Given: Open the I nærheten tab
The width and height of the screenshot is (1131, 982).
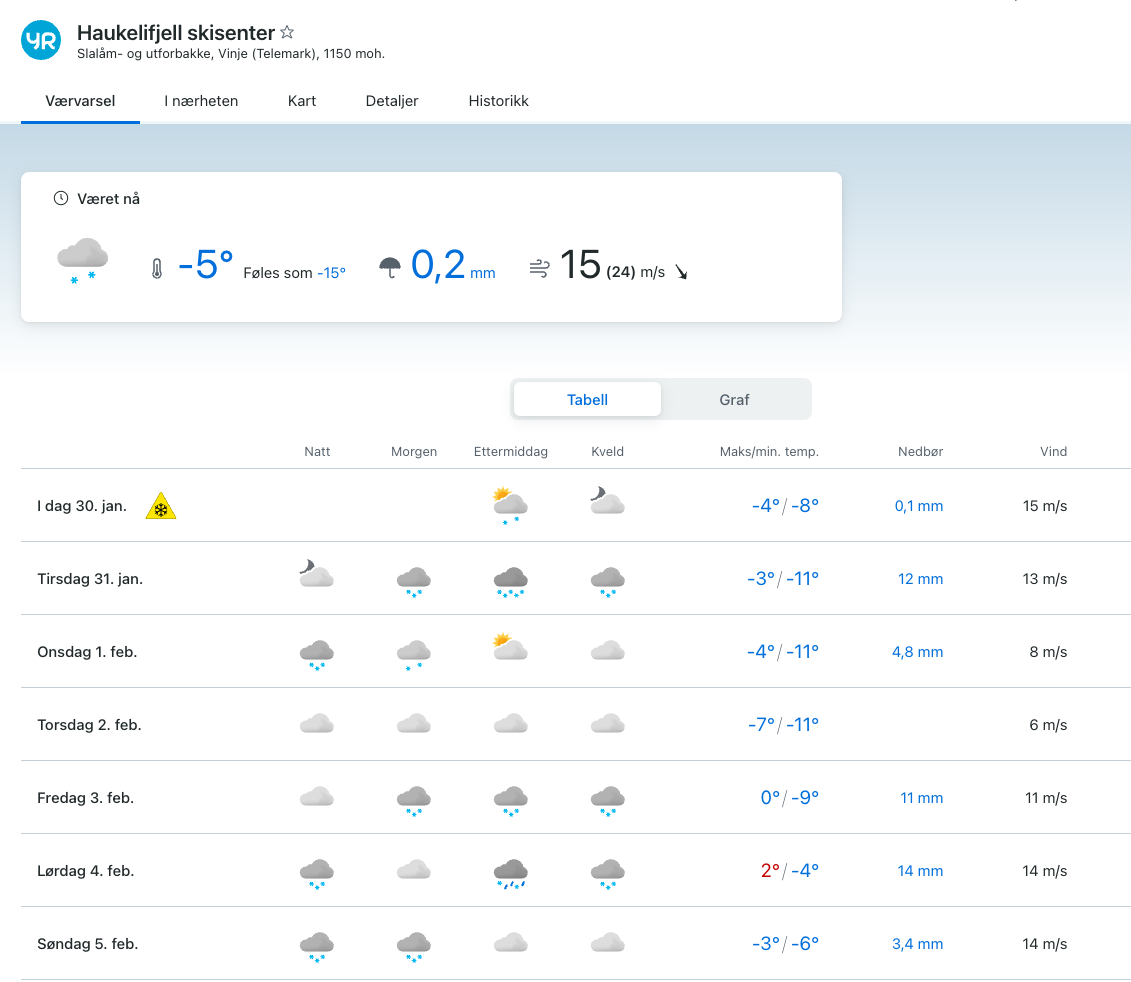Looking at the screenshot, I should pyautogui.click(x=201, y=101).
